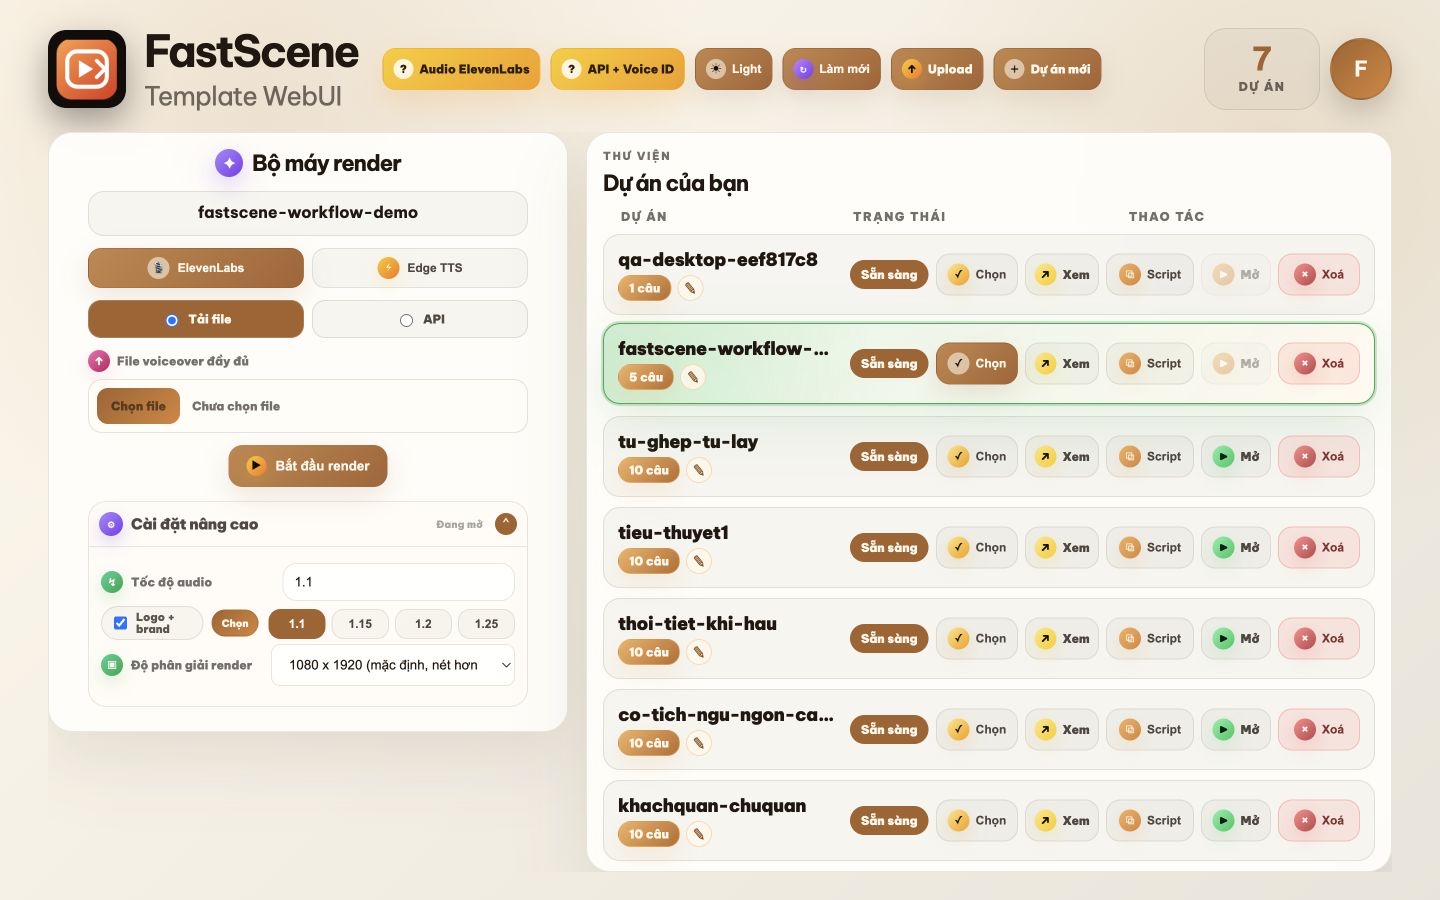
Task: View thoi-tiet-khi-hau with Xem
Action: tap(1062, 639)
